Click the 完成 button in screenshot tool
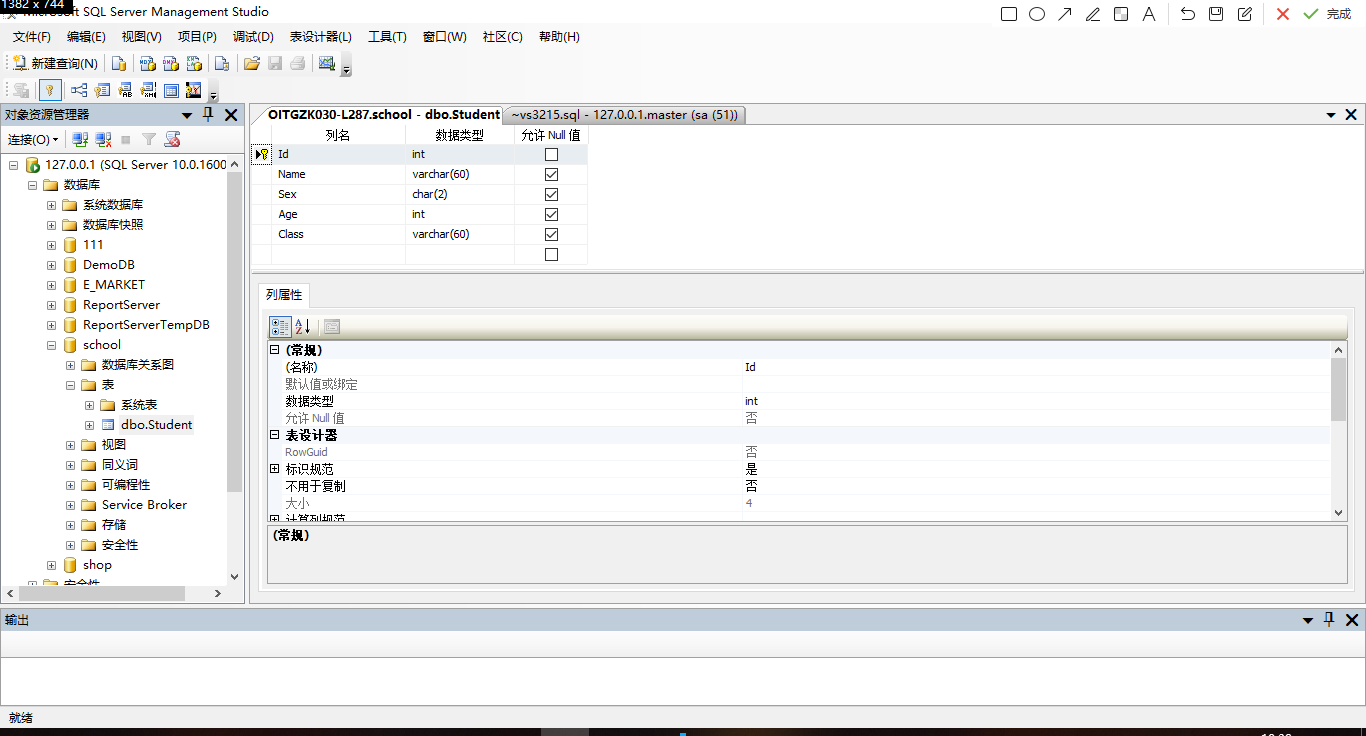This screenshot has height=736, width=1366. pyautogui.click(x=1338, y=14)
